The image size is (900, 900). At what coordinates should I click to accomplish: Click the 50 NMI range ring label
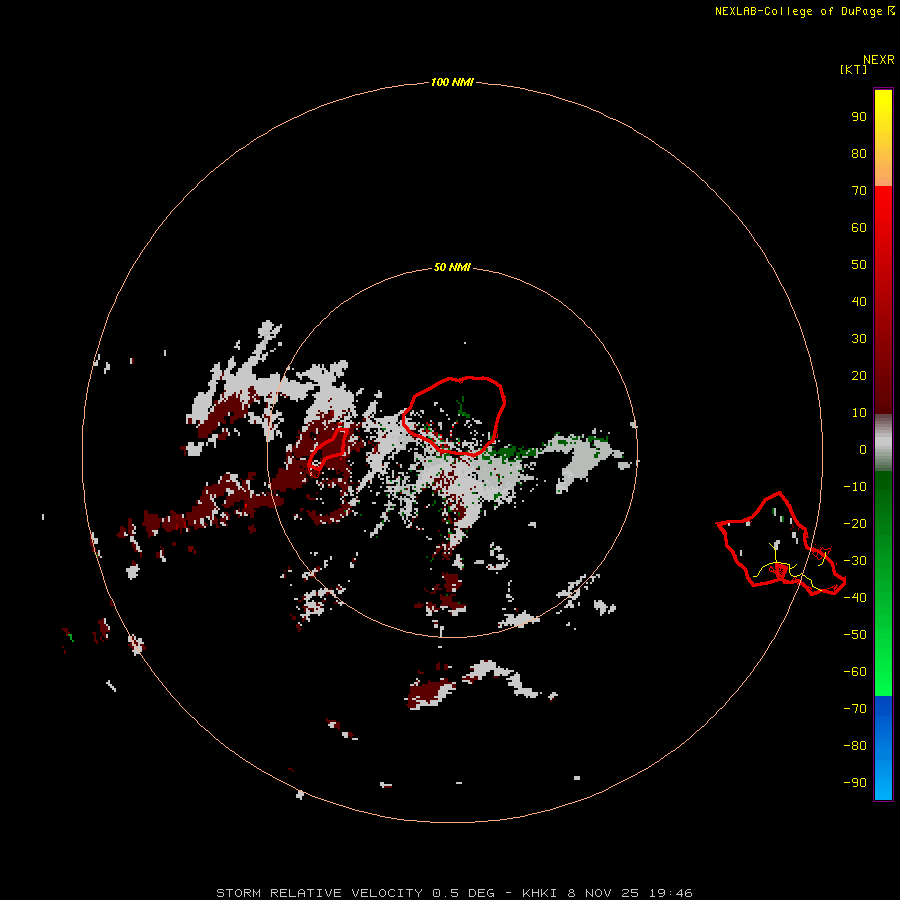[452, 267]
